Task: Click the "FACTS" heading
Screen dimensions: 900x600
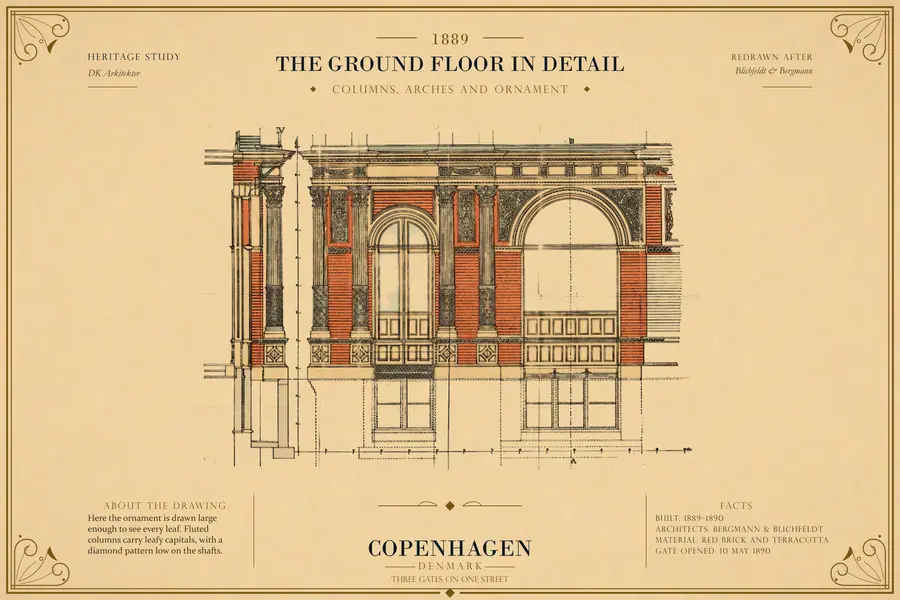Action: coord(736,506)
